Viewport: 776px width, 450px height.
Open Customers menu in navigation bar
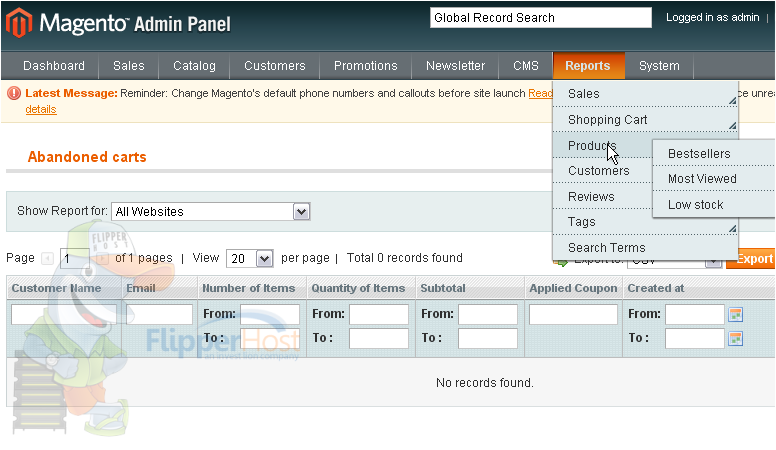[275, 65]
